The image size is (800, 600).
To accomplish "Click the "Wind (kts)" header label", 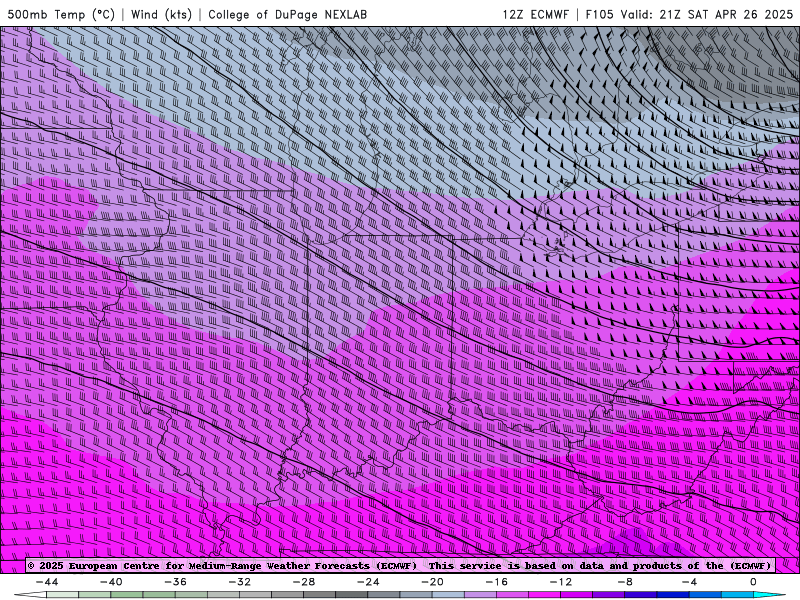I will pos(161,14).
